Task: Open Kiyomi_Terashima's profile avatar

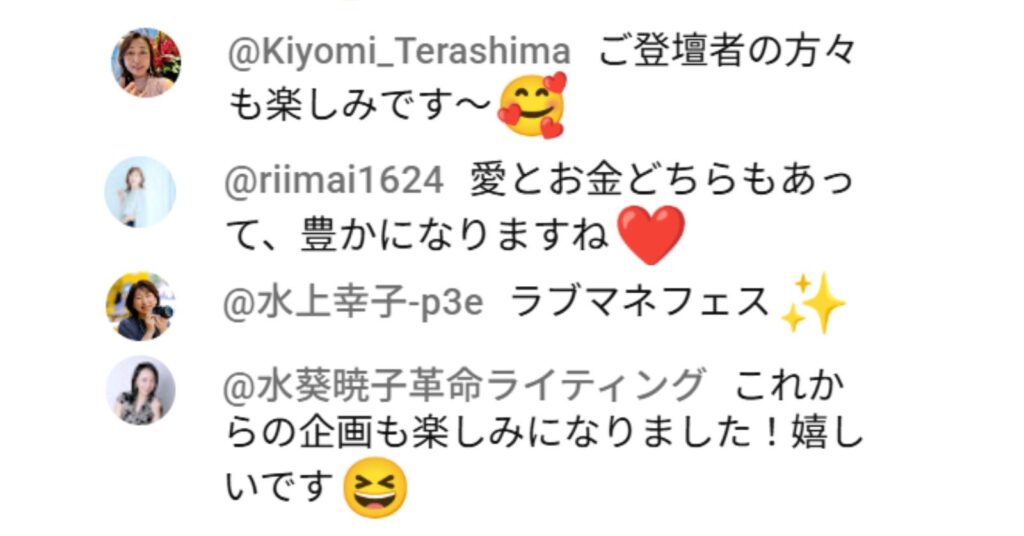Action: [146, 63]
